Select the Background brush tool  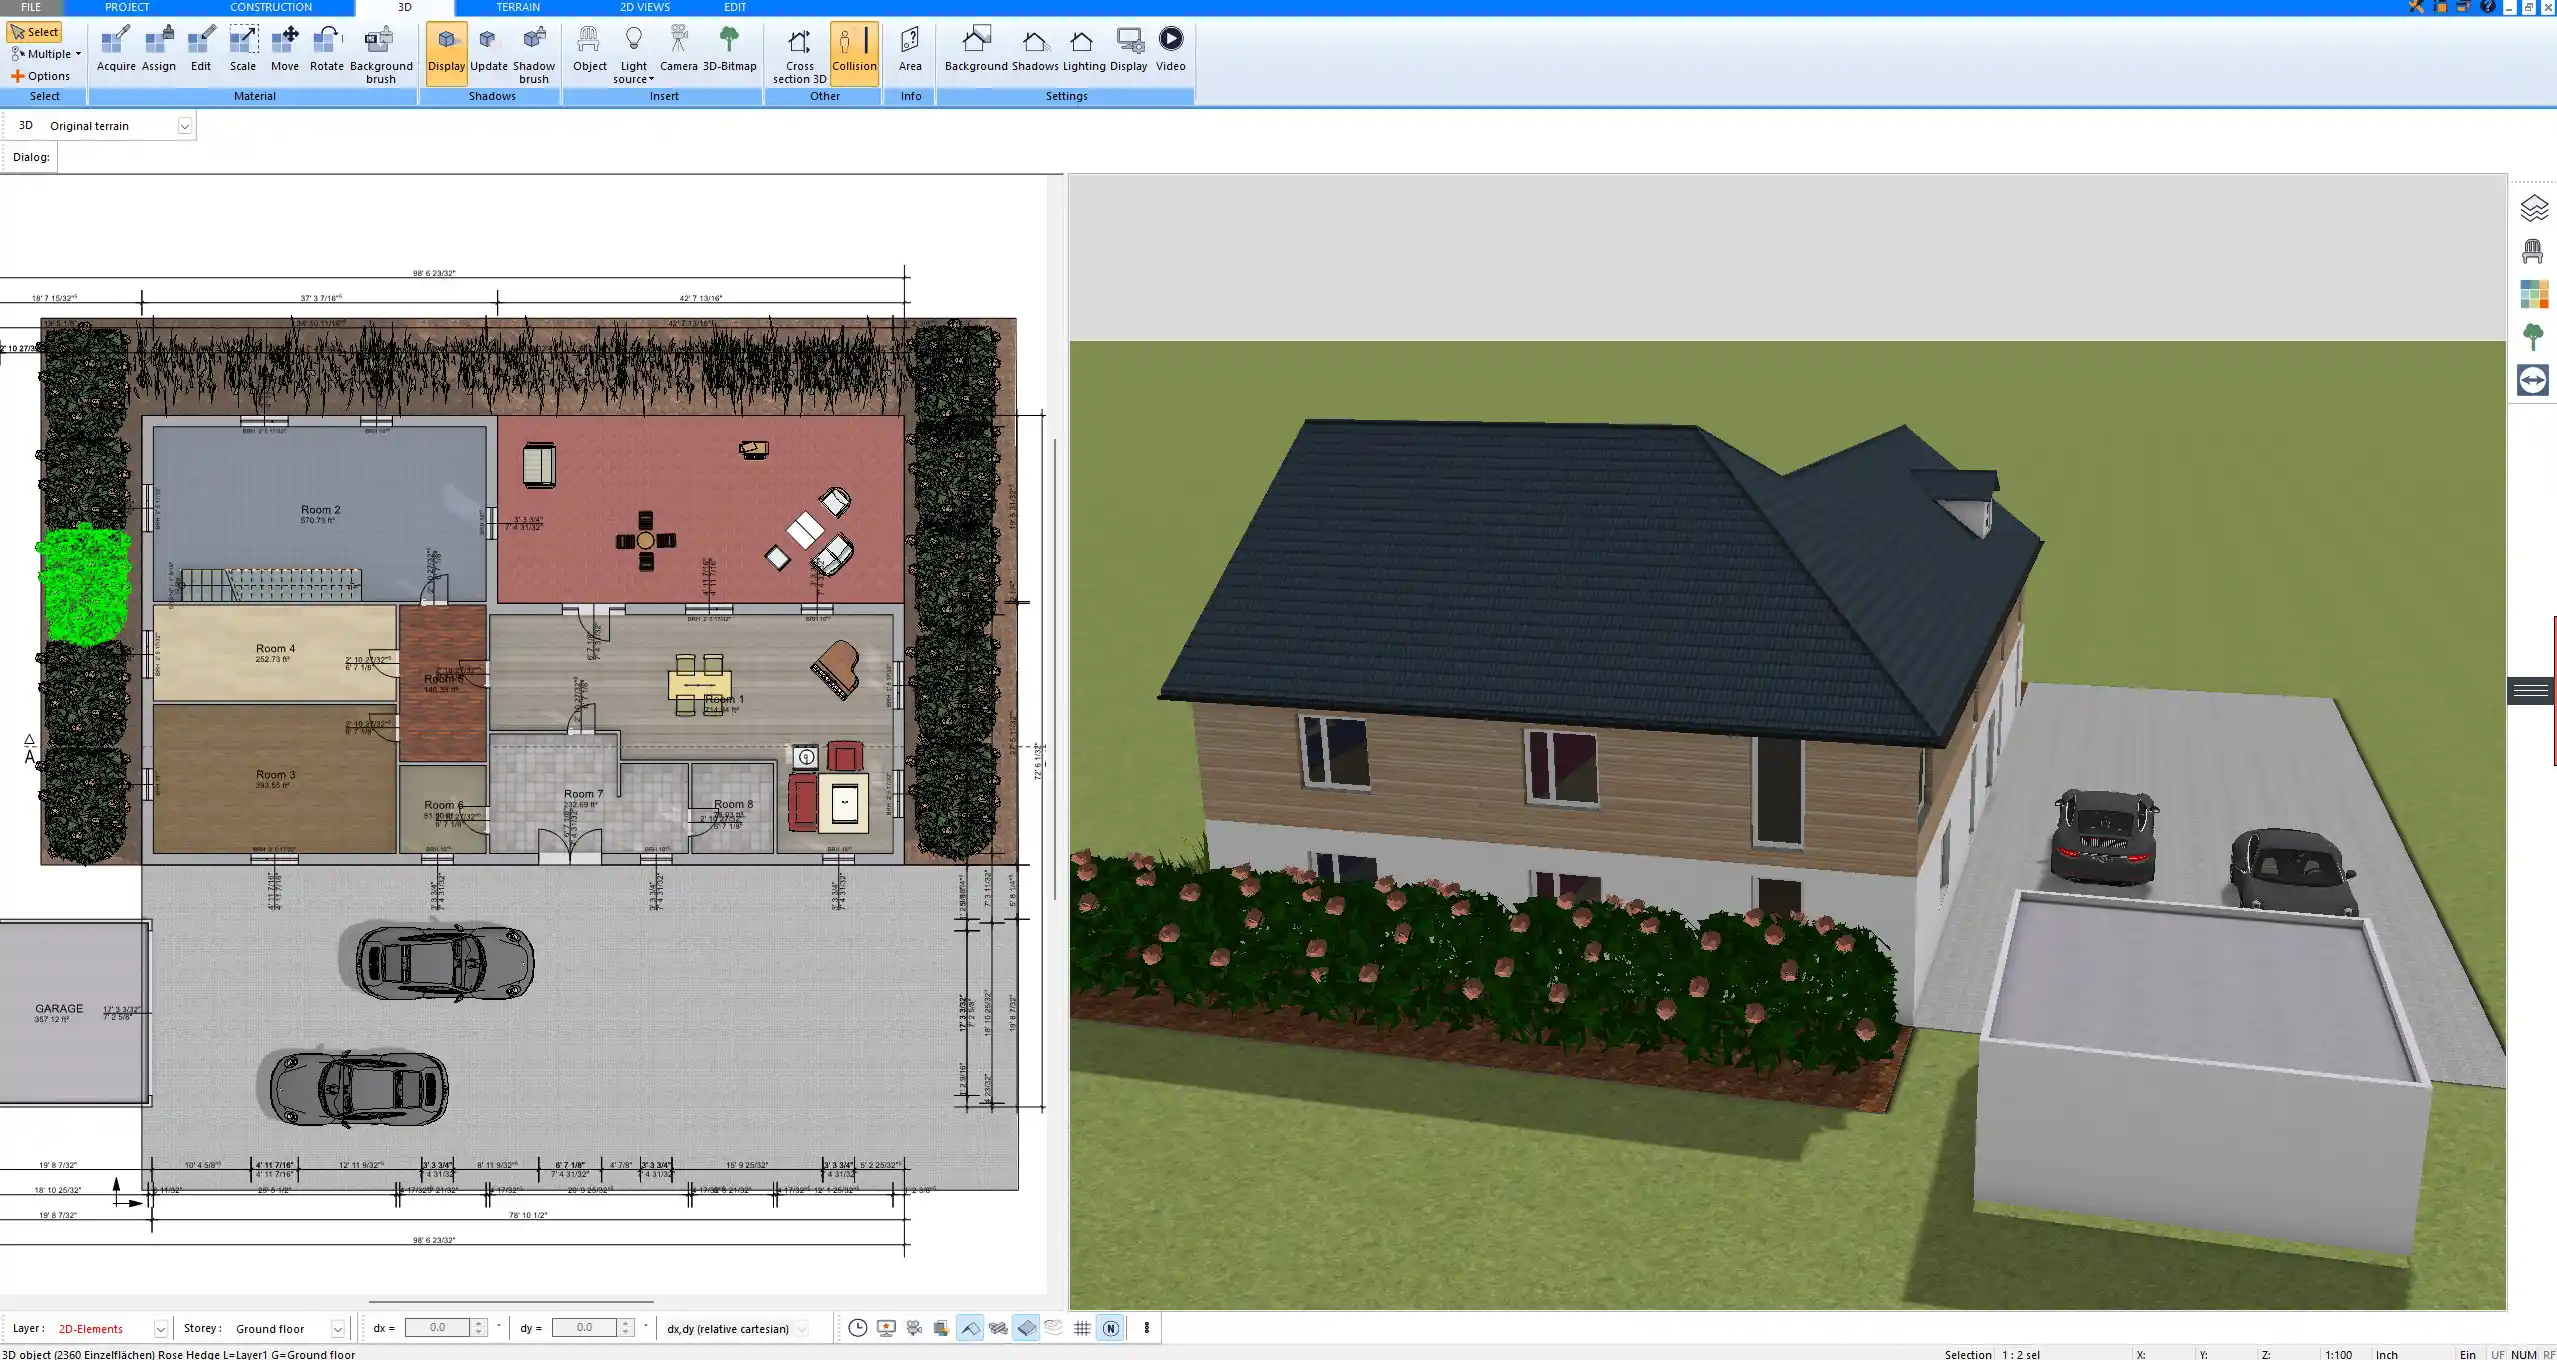tap(380, 52)
